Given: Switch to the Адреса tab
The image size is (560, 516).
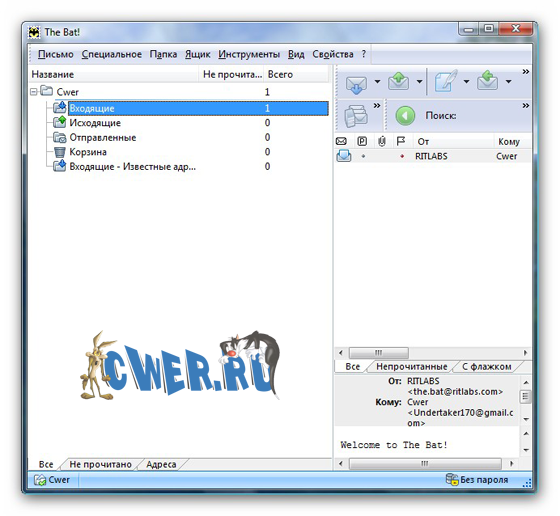Looking at the screenshot, I should click(161, 464).
